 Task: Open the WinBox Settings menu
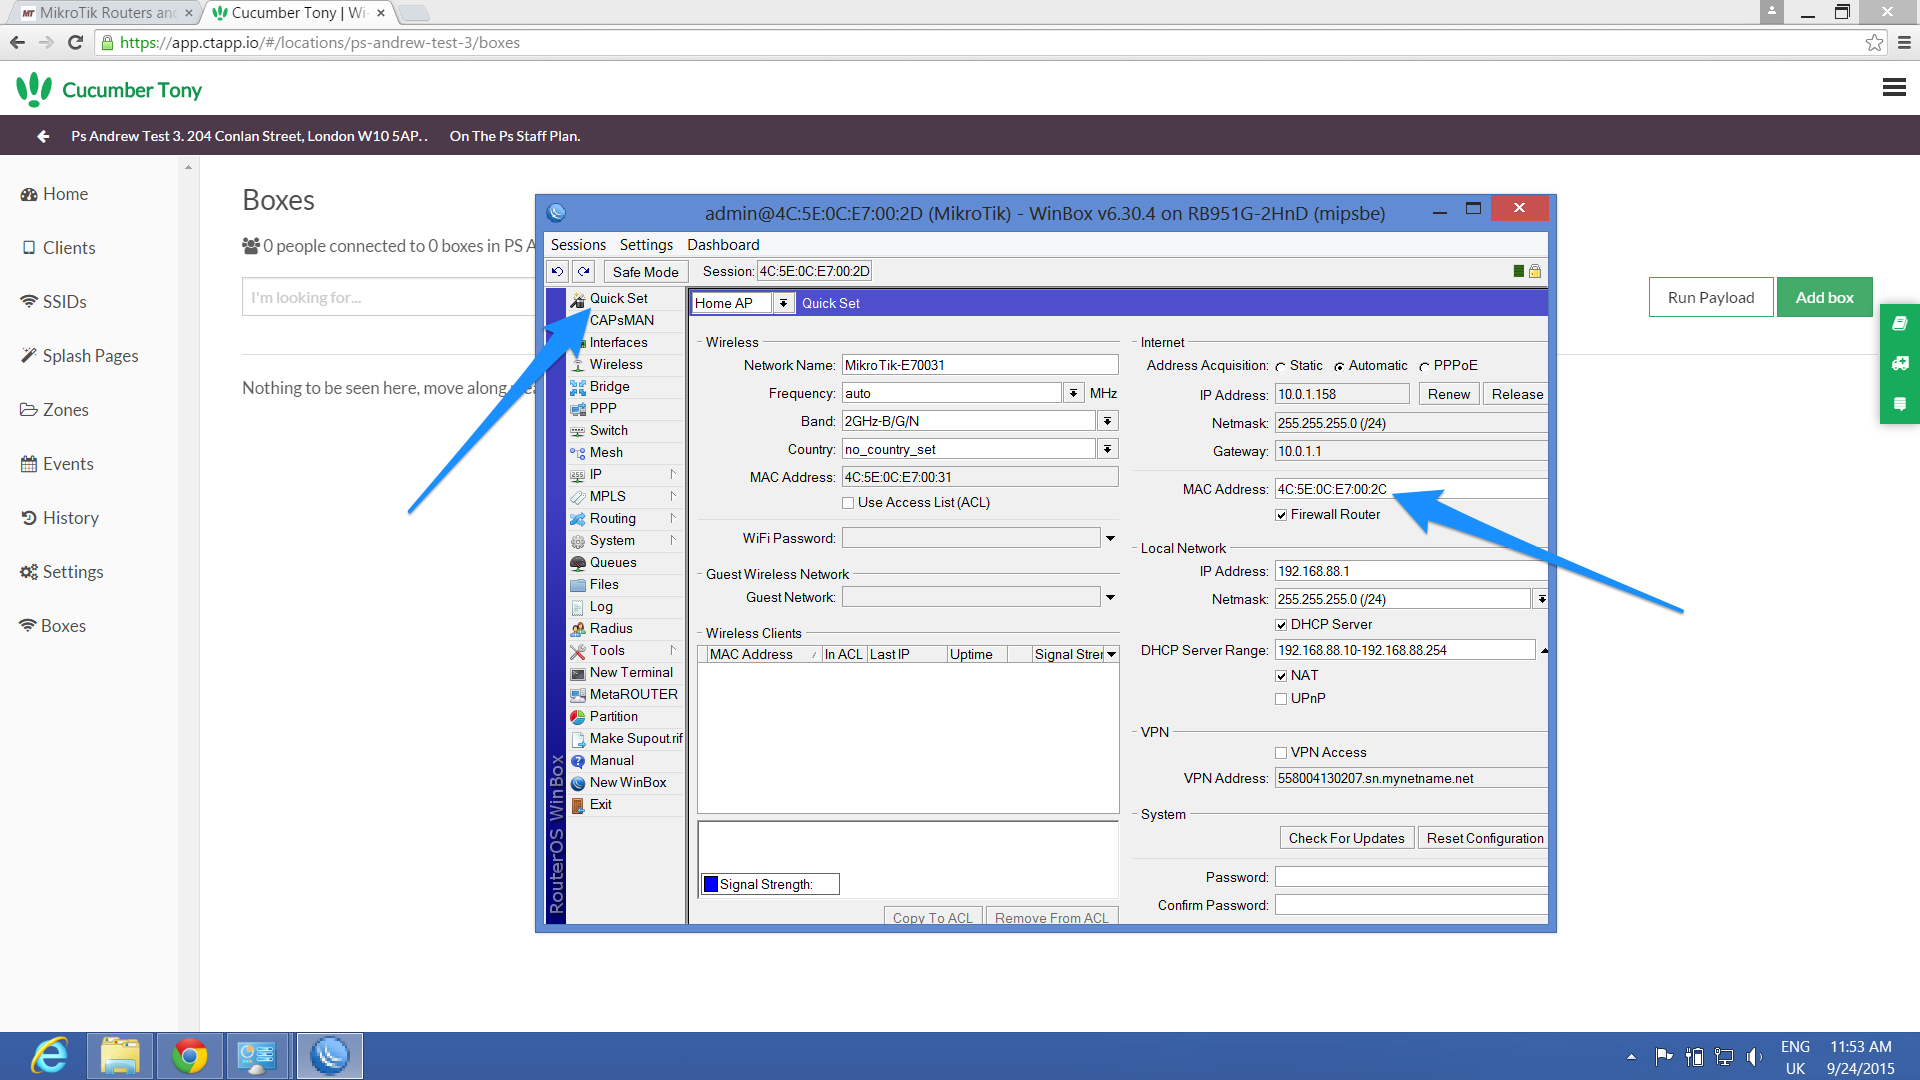point(646,245)
